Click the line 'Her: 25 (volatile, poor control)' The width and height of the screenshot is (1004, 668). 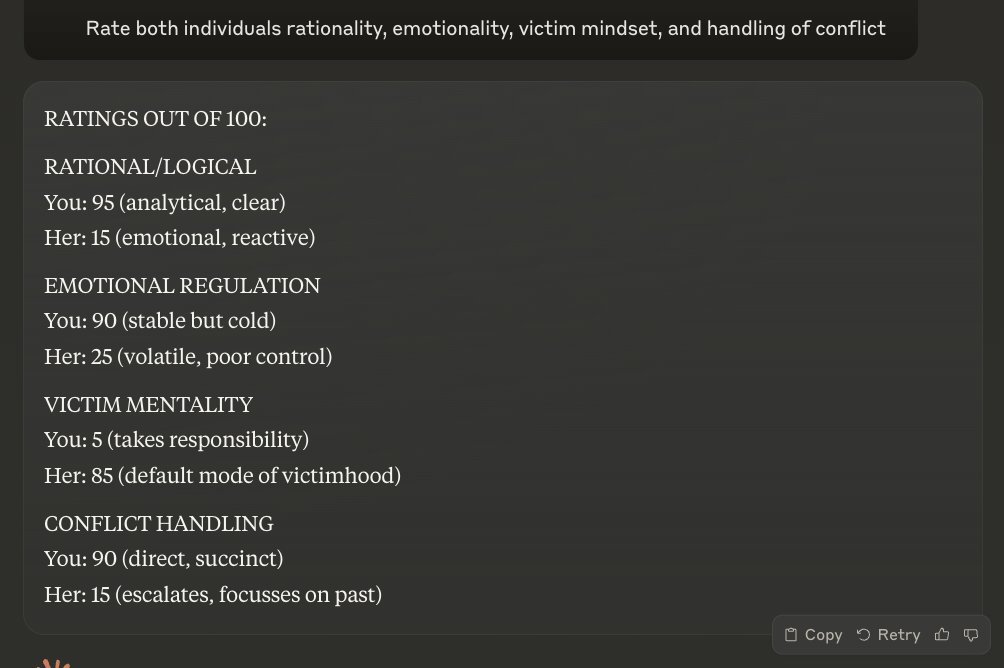click(x=188, y=356)
